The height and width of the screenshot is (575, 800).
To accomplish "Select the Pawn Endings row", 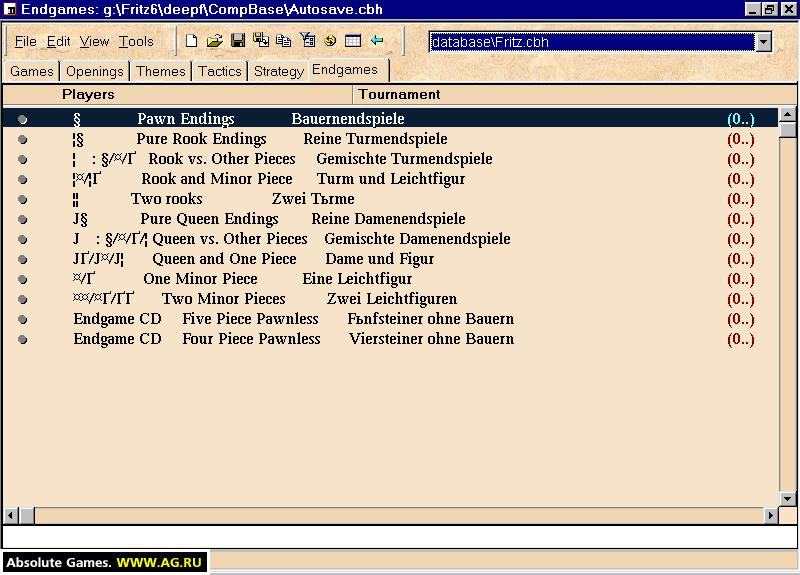I will 390,119.
